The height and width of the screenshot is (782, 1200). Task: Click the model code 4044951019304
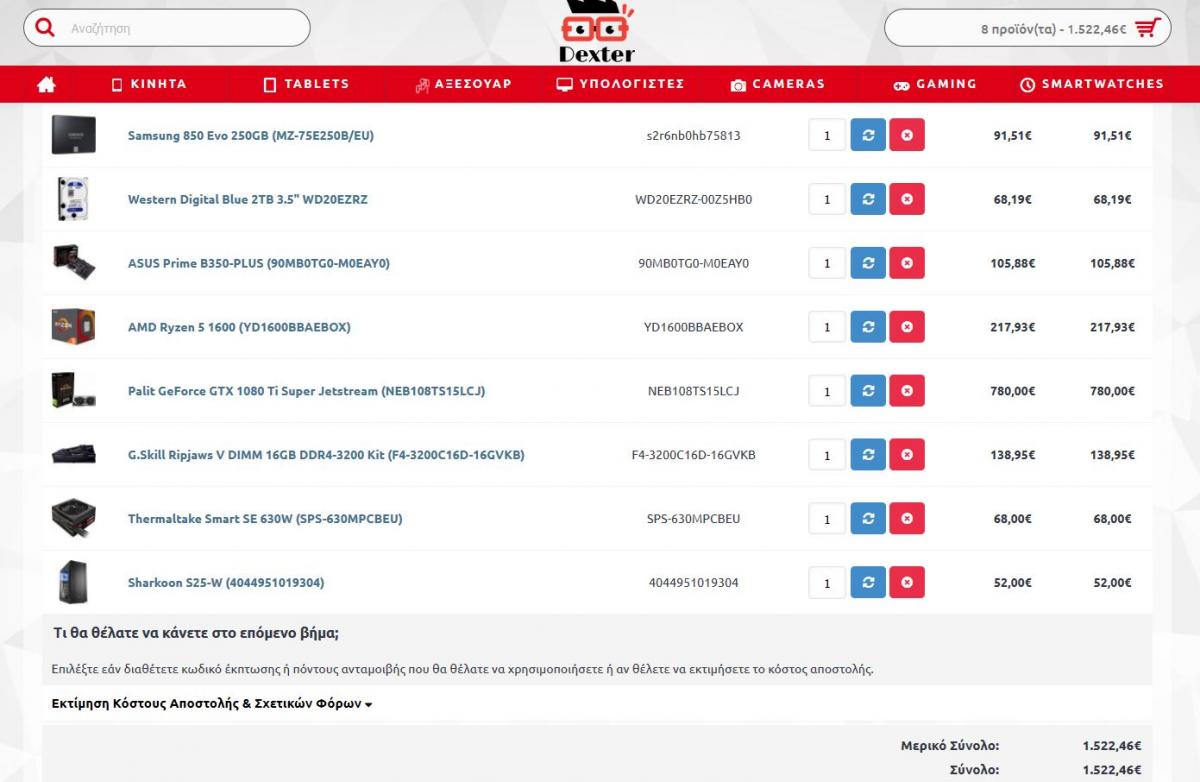(x=694, y=583)
